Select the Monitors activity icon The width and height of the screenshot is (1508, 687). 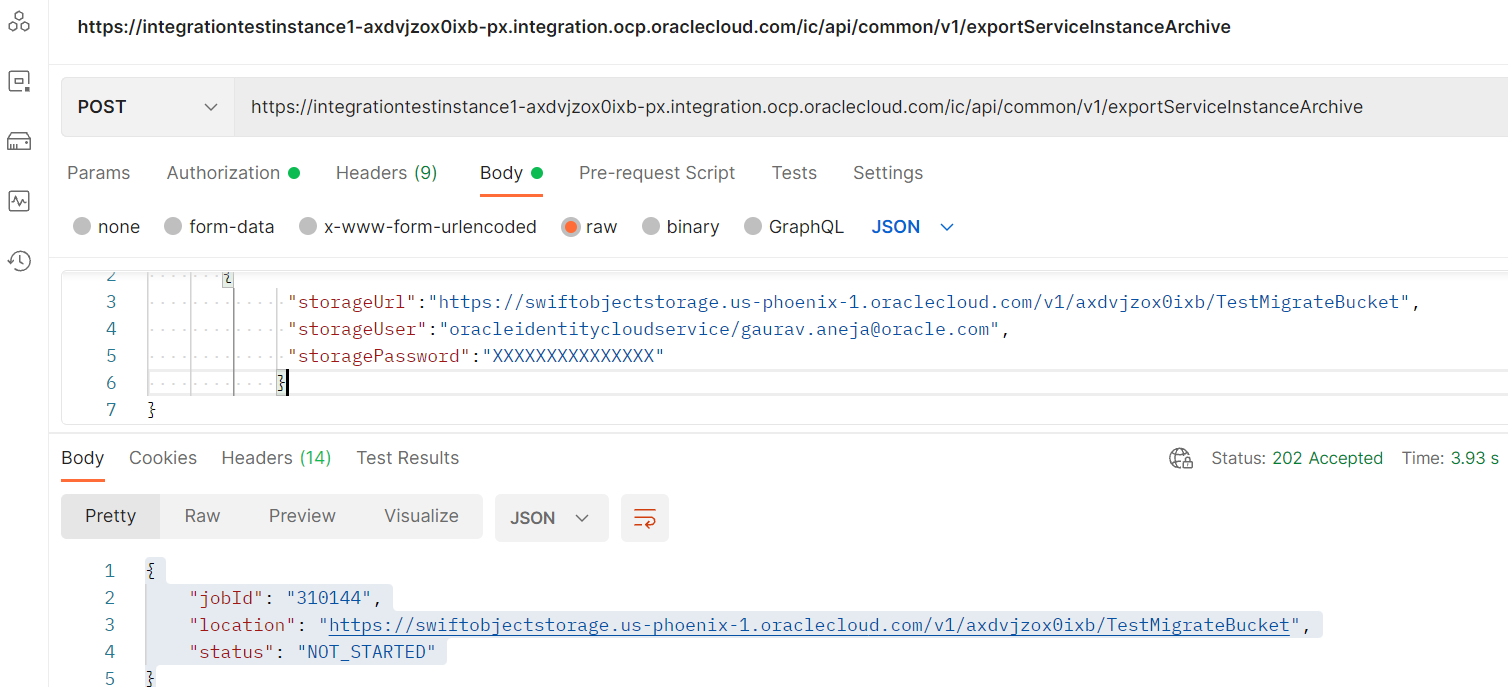pyautogui.click(x=18, y=200)
